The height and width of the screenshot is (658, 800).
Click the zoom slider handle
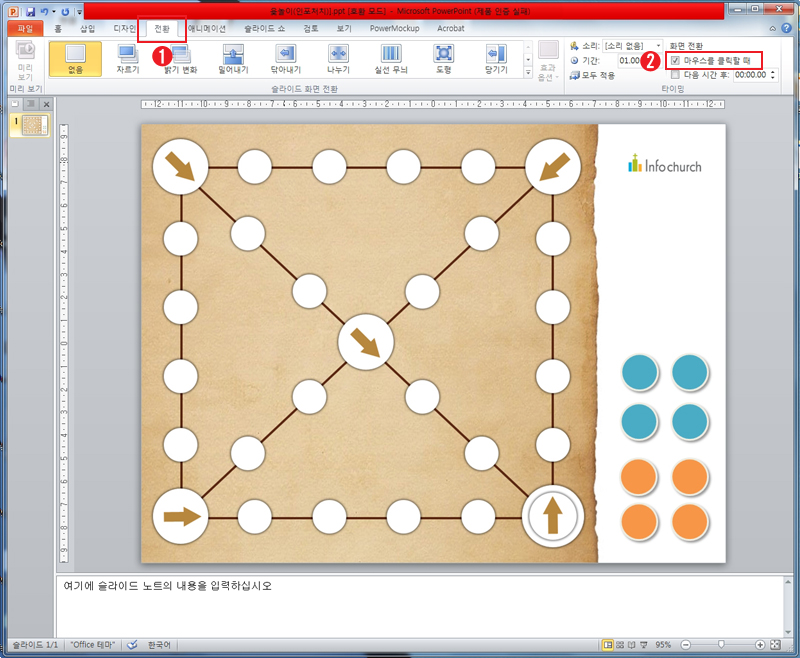coord(720,645)
